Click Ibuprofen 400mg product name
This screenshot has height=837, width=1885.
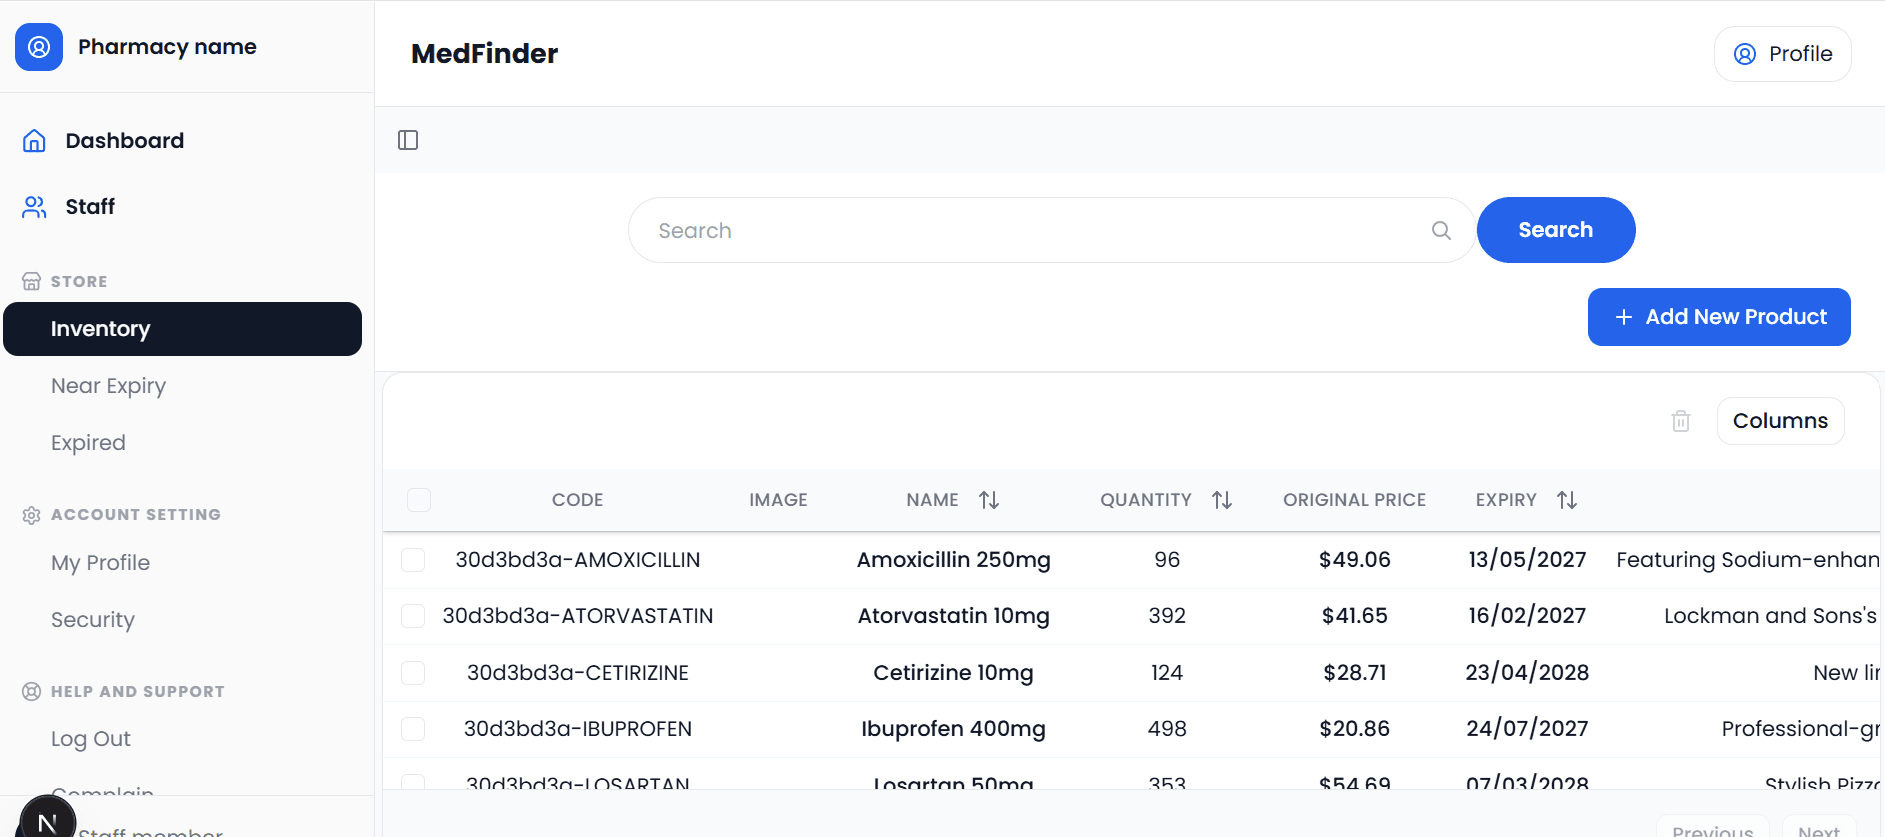(953, 729)
